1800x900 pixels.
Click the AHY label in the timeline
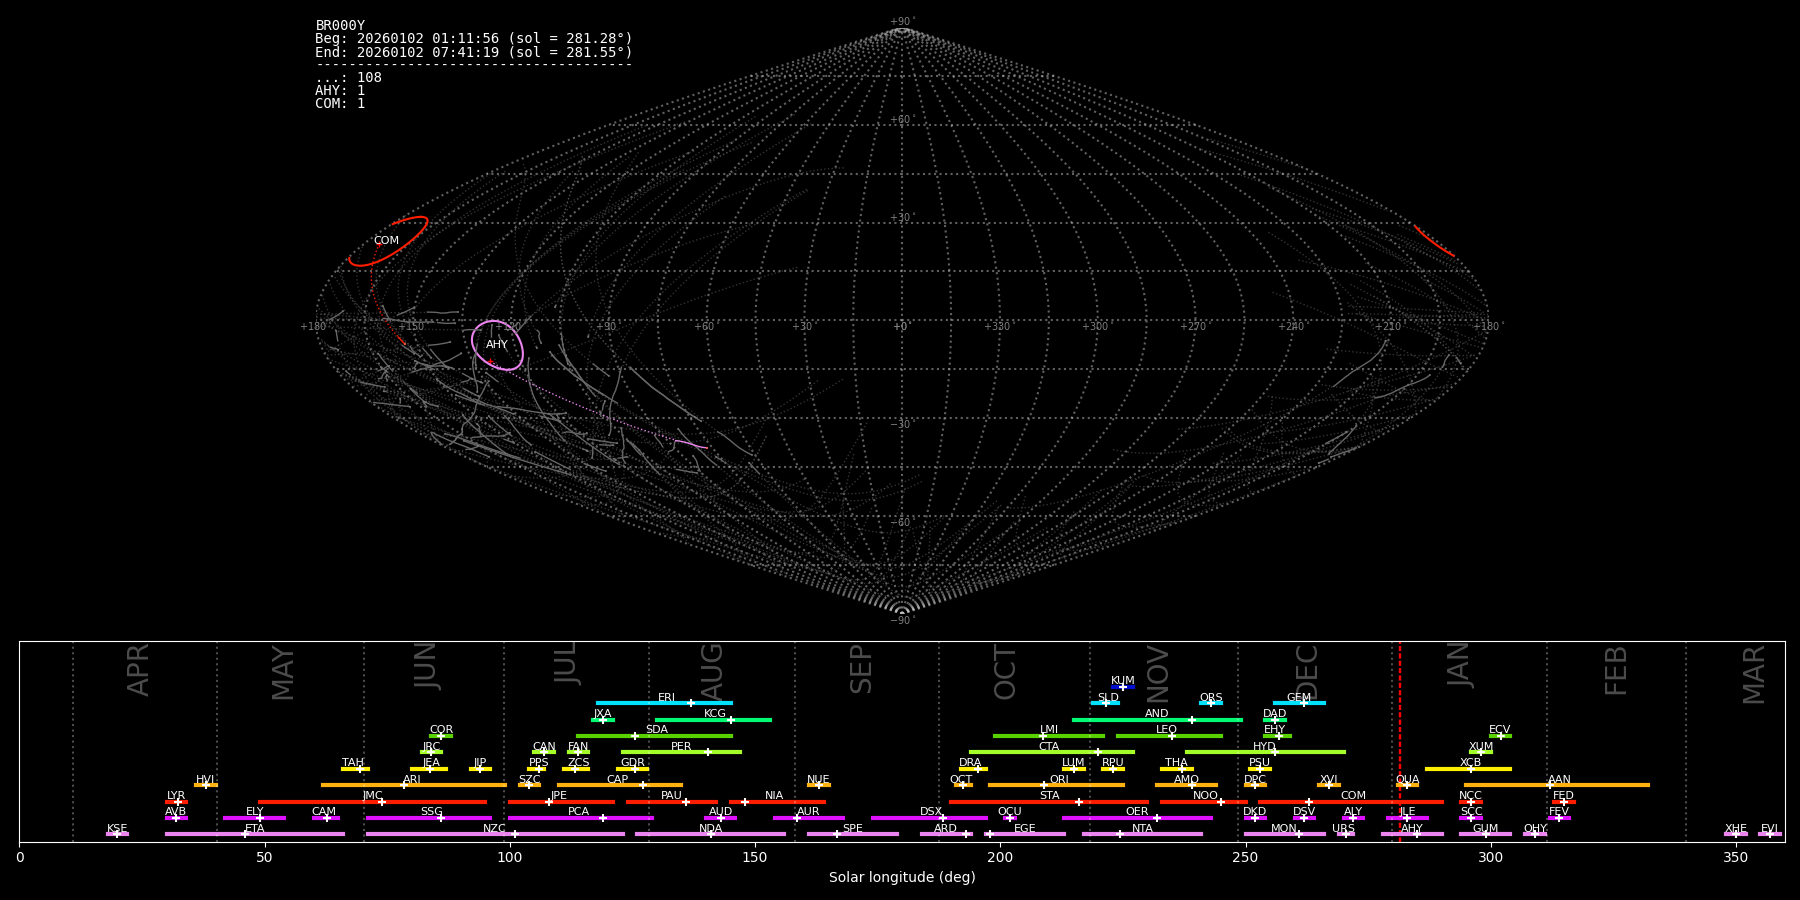coord(1412,829)
